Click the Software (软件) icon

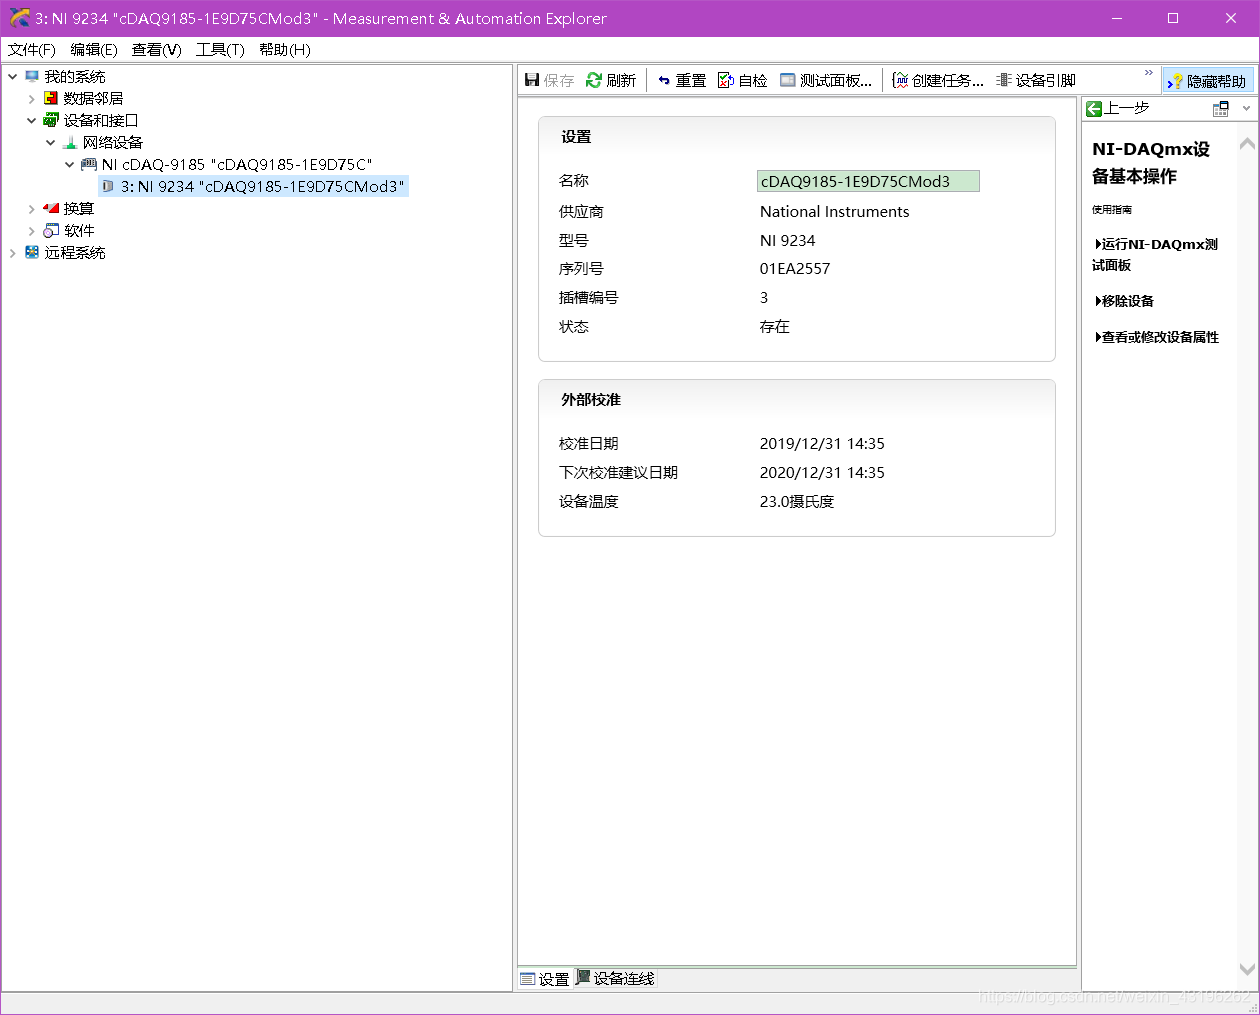[x=51, y=230]
